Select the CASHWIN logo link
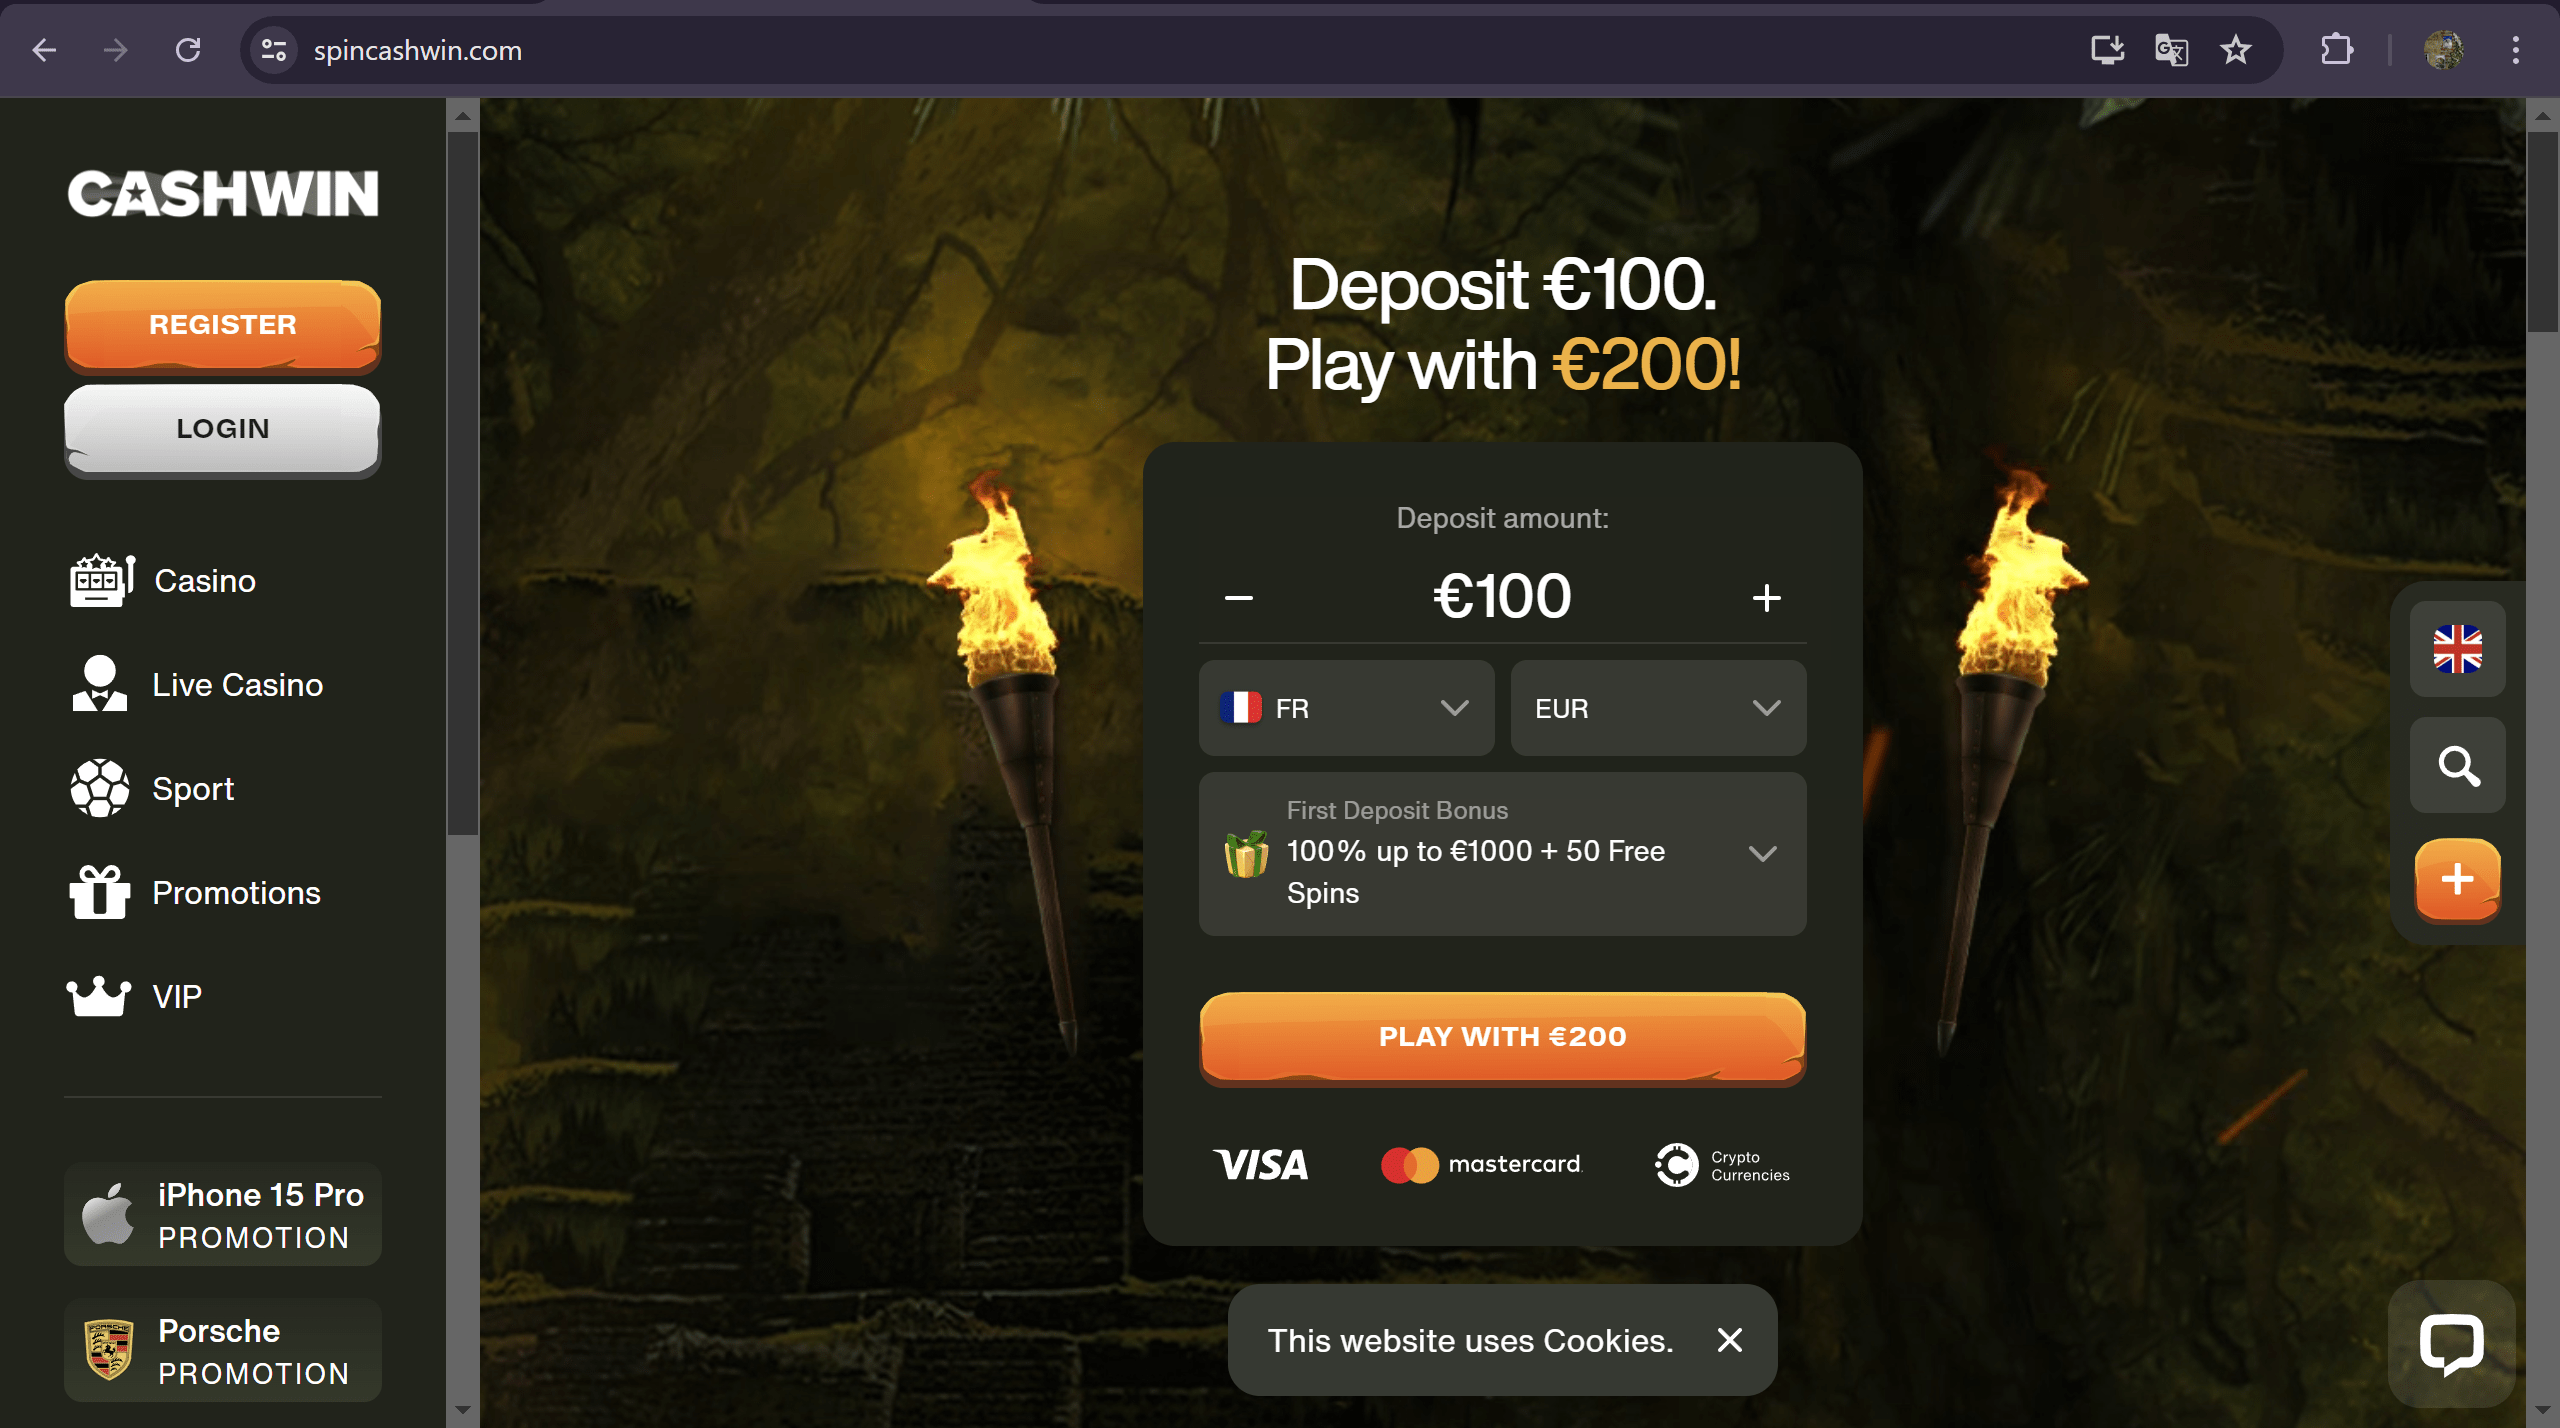Screen dimensions: 2560x1428 pyautogui.click(x=223, y=193)
